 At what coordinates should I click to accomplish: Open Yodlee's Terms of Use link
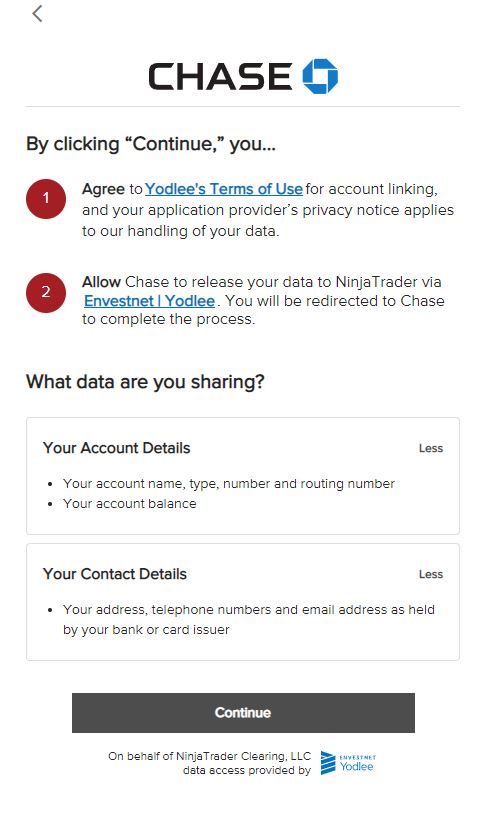pyautogui.click(x=224, y=189)
